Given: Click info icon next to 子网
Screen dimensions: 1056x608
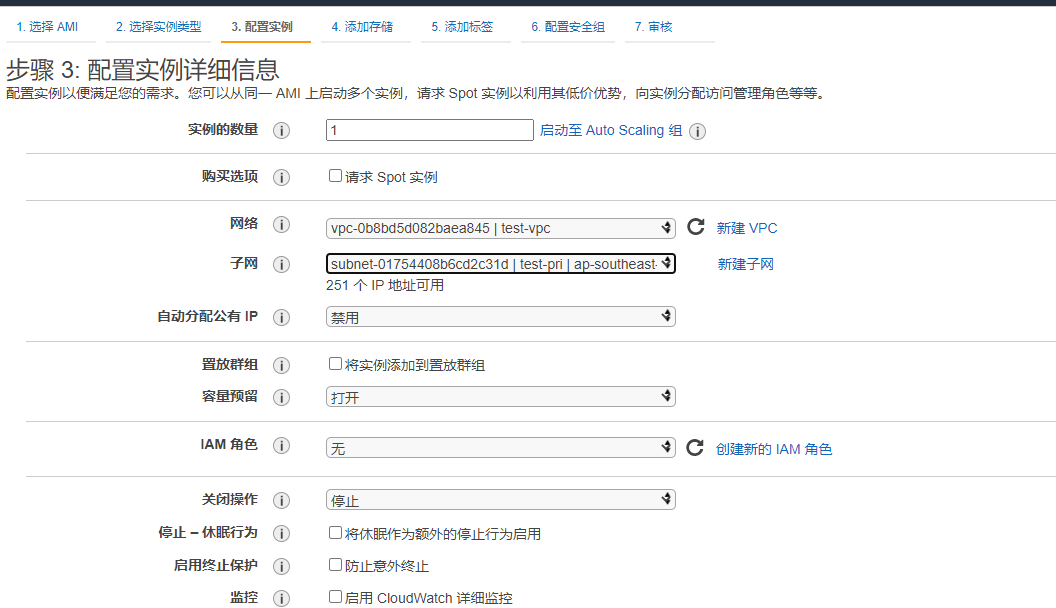Looking at the screenshot, I should pos(282,265).
